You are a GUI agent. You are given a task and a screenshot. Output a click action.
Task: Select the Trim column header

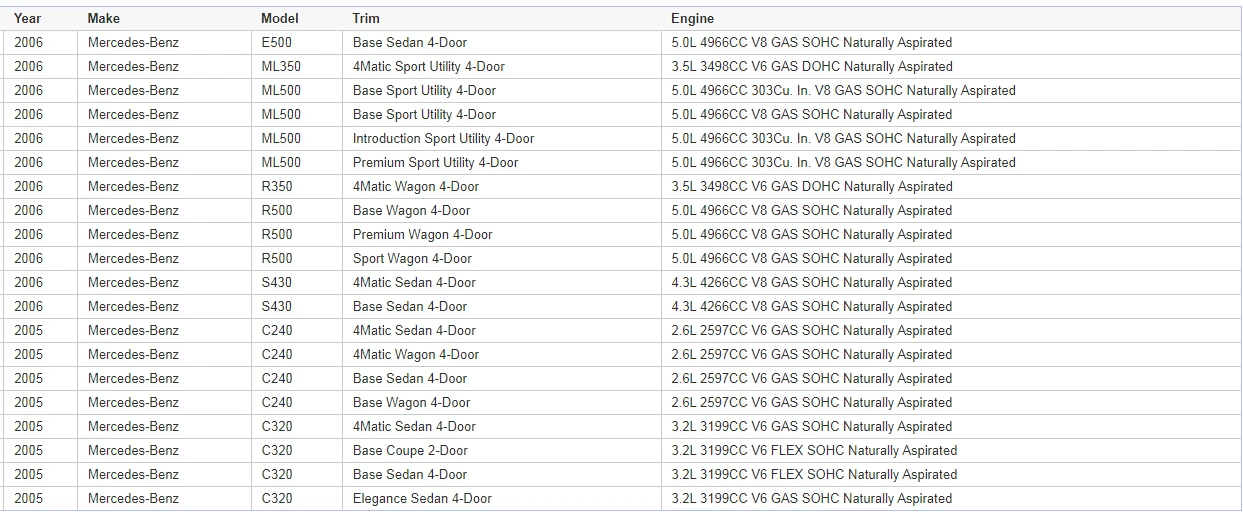pos(366,18)
